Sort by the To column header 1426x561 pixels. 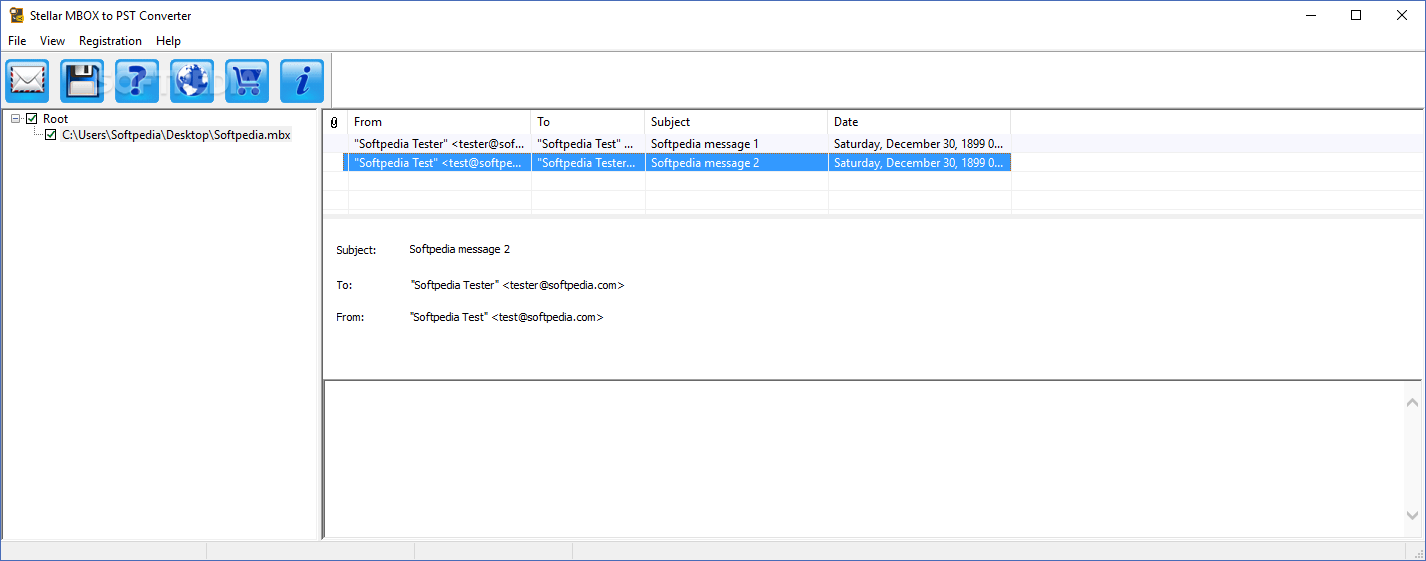[x=588, y=122]
